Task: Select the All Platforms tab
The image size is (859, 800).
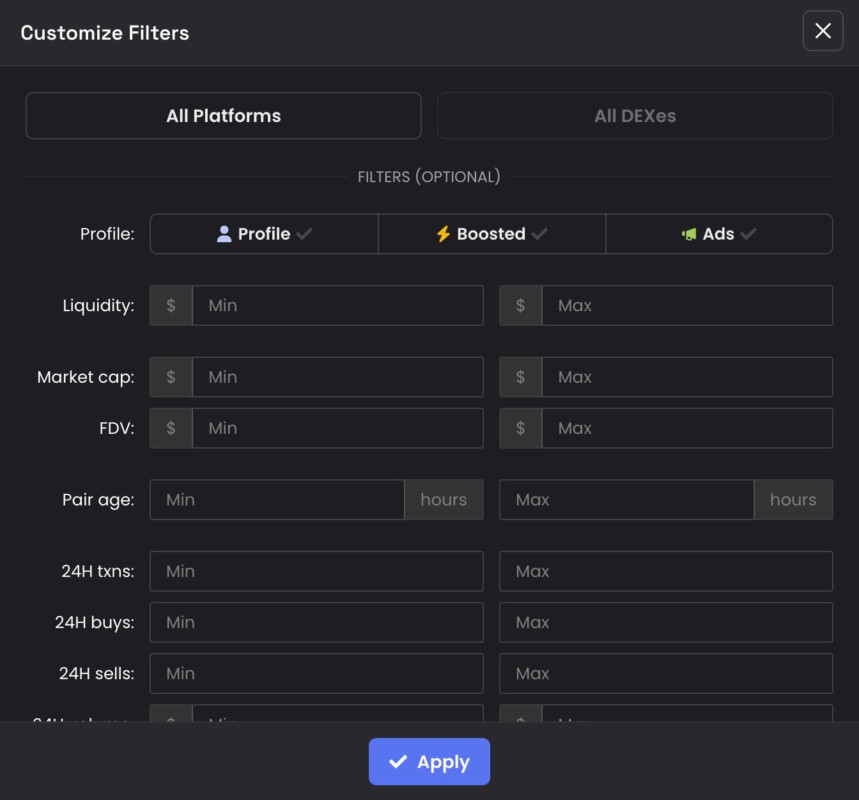Action: [x=223, y=116]
